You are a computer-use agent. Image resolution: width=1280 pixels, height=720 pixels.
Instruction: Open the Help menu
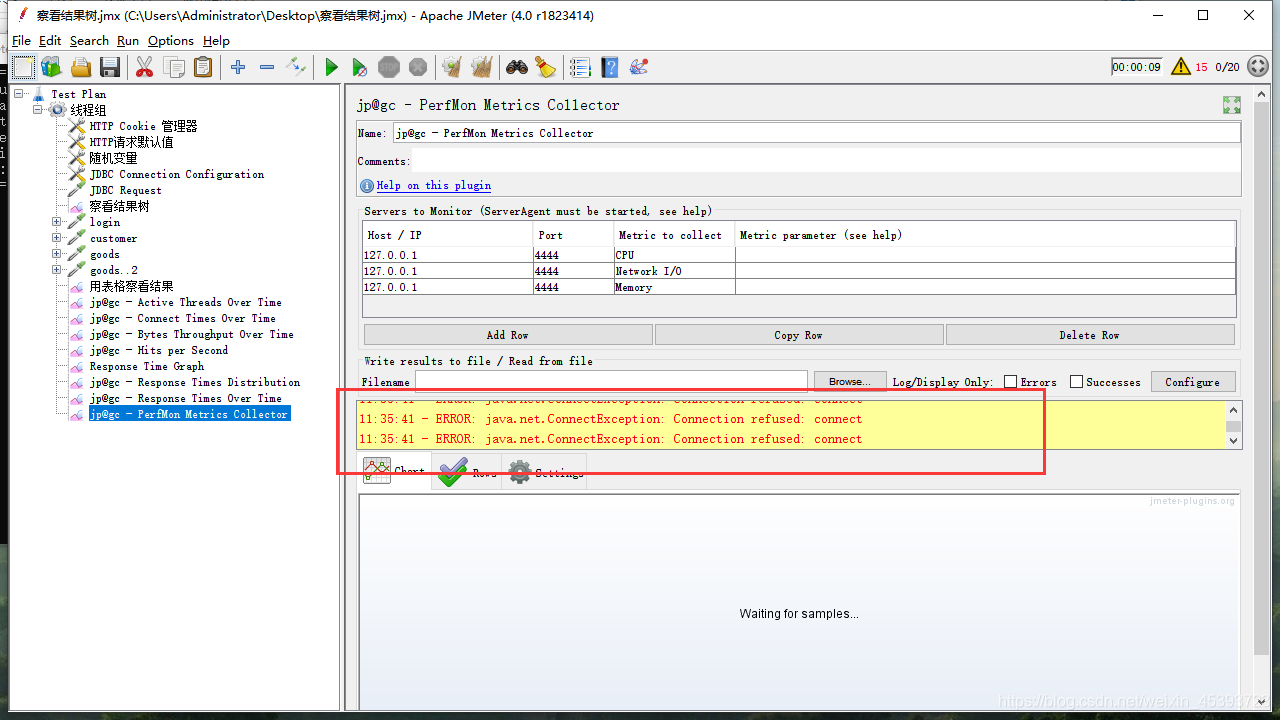pyautogui.click(x=216, y=41)
